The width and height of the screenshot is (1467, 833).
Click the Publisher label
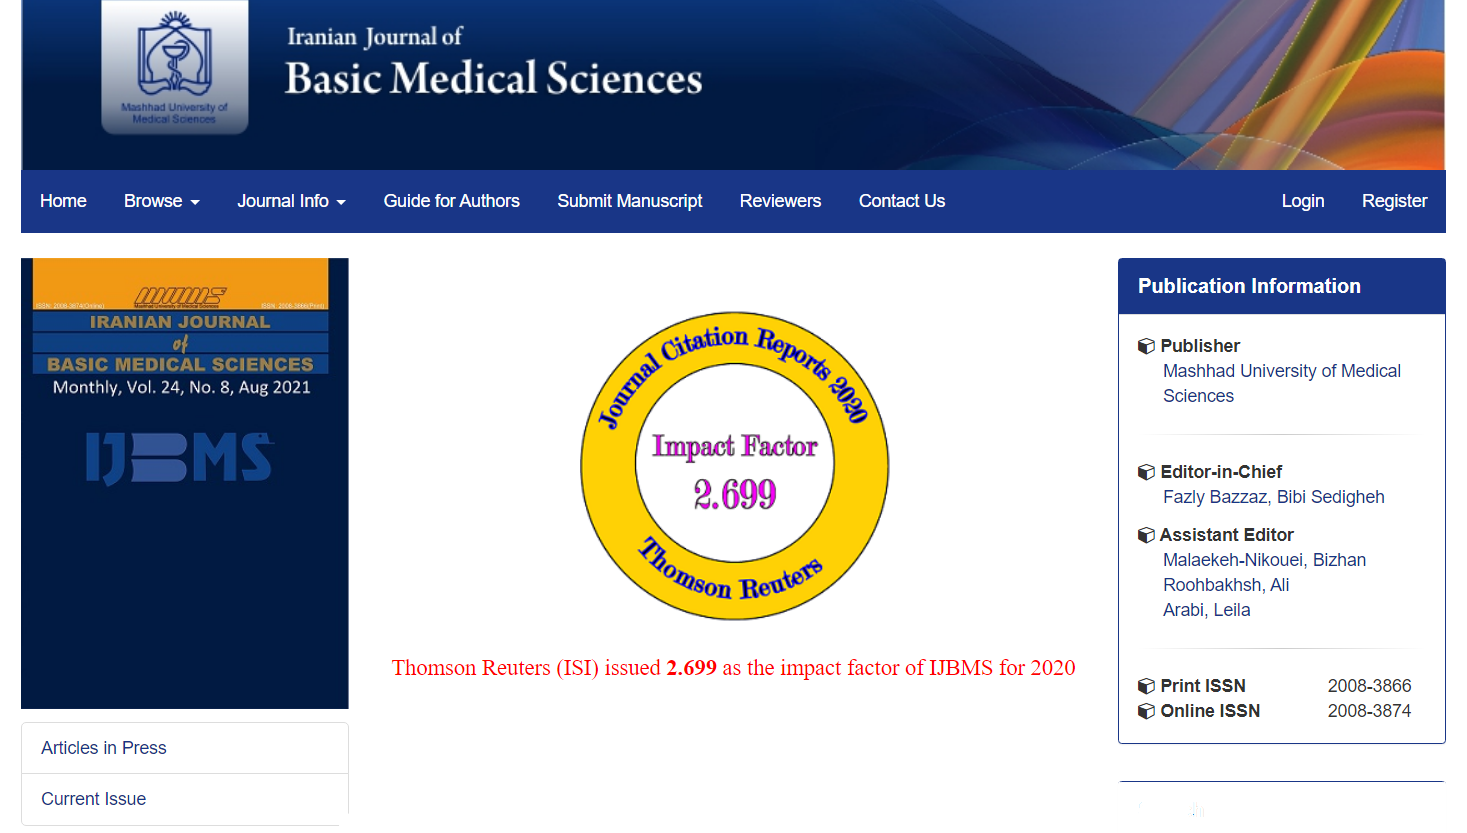pyautogui.click(x=1200, y=346)
